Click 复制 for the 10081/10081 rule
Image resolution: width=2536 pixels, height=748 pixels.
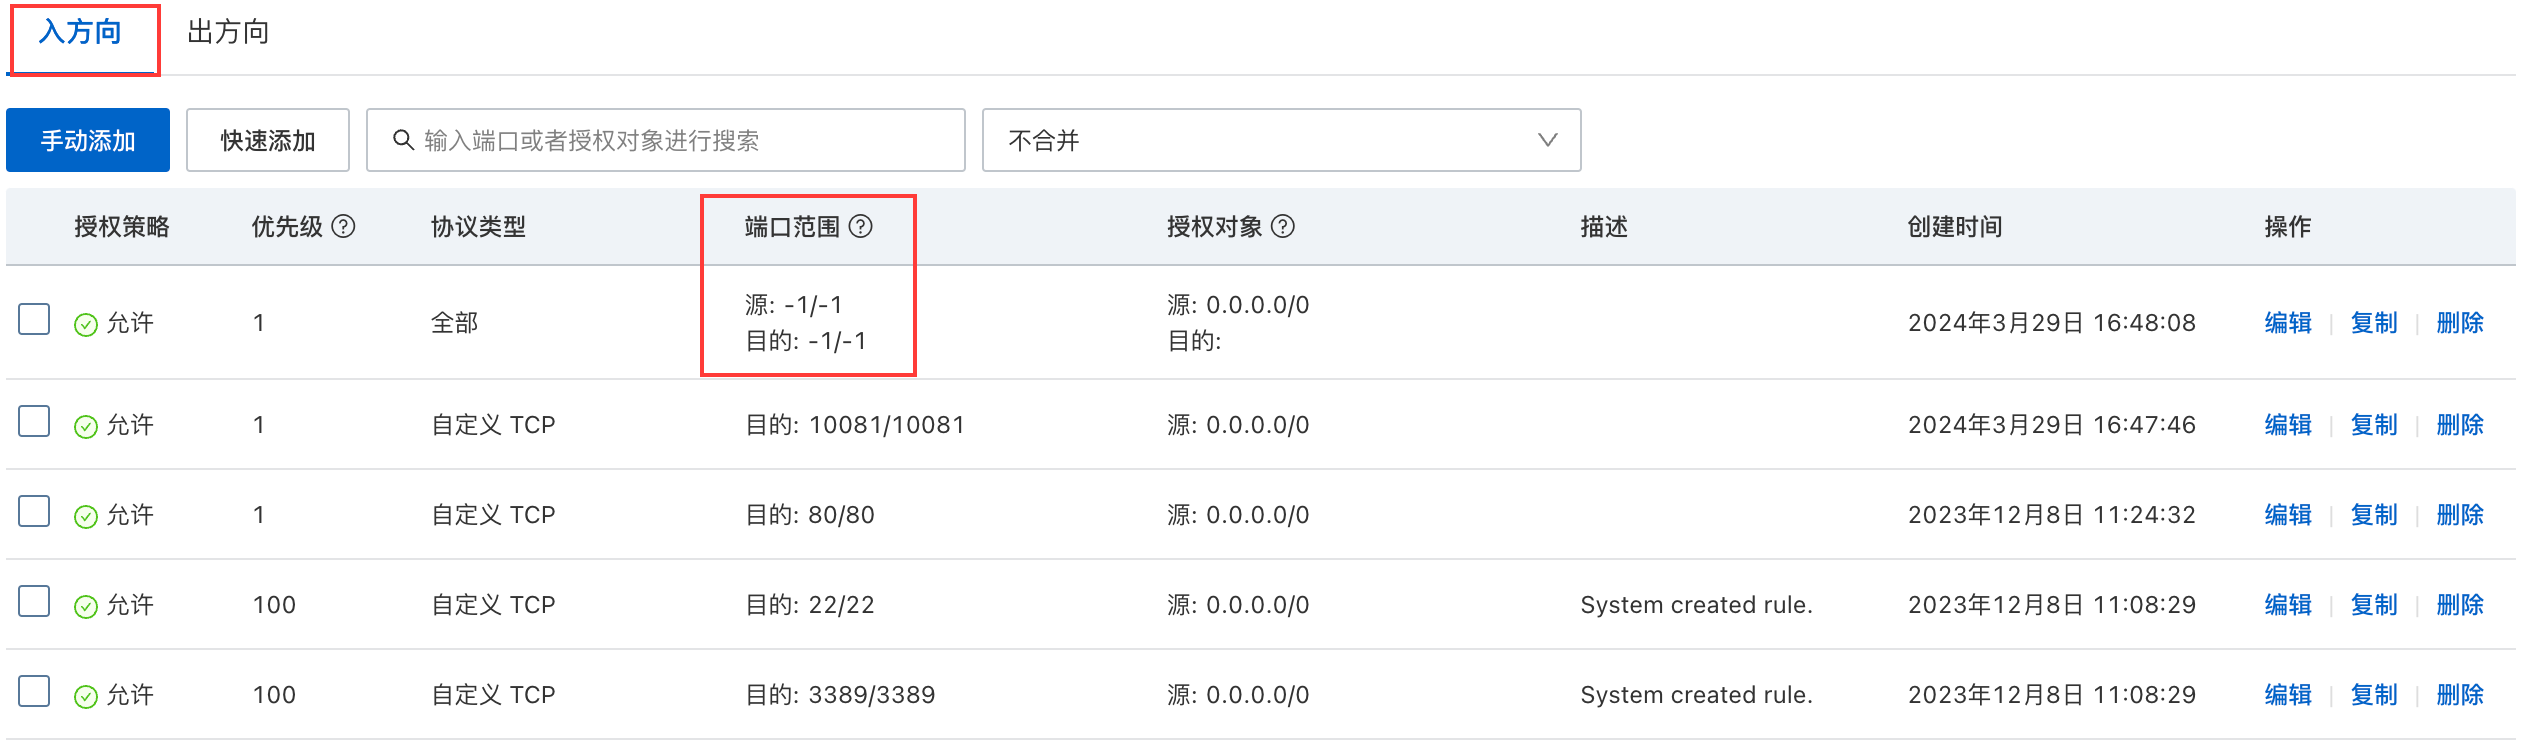pyautogui.click(x=2373, y=425)
